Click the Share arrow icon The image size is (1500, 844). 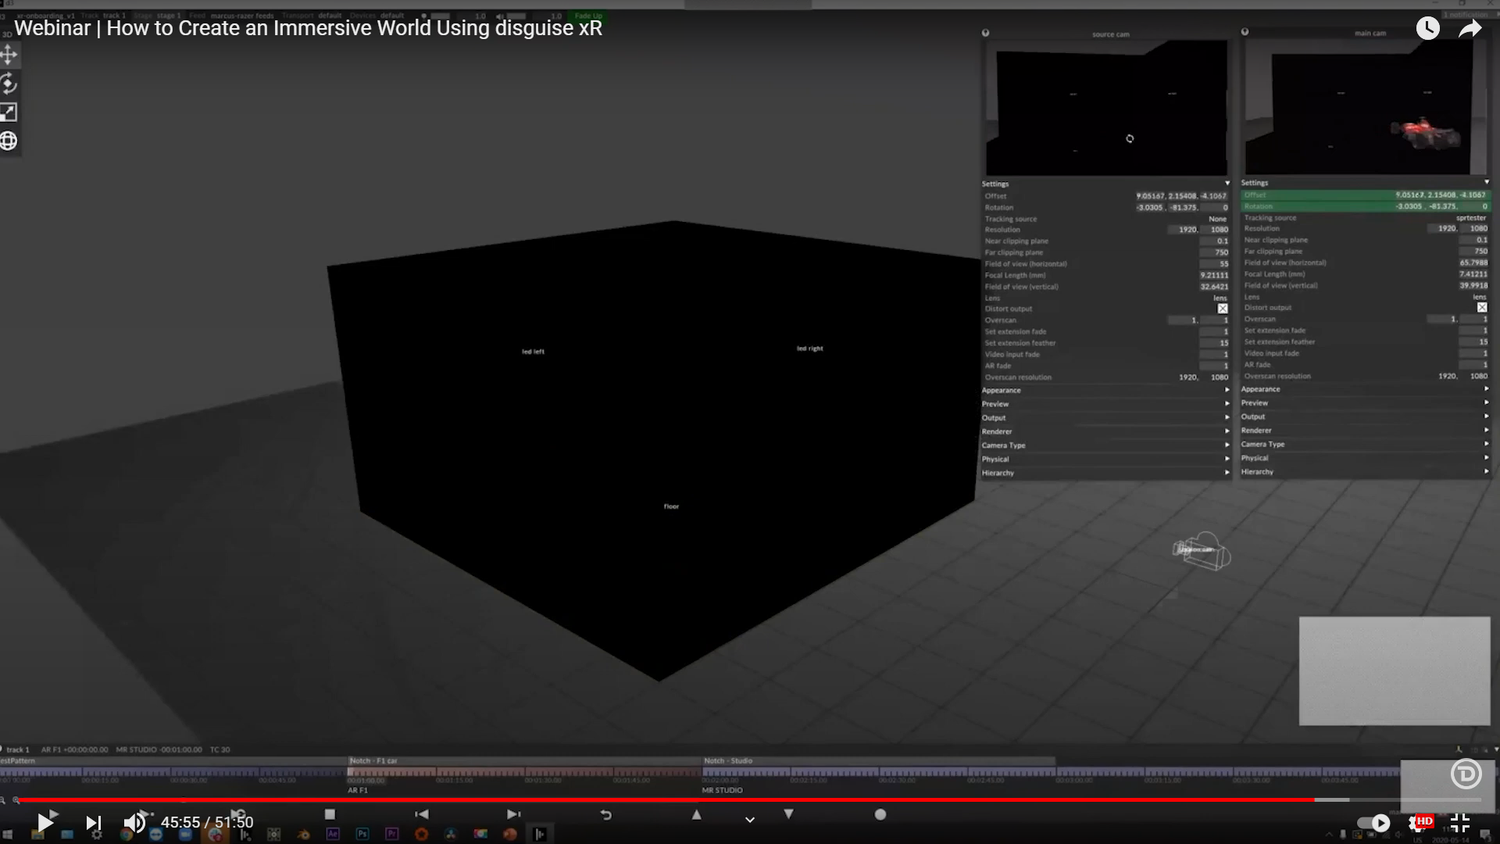tap(1470, 29)
